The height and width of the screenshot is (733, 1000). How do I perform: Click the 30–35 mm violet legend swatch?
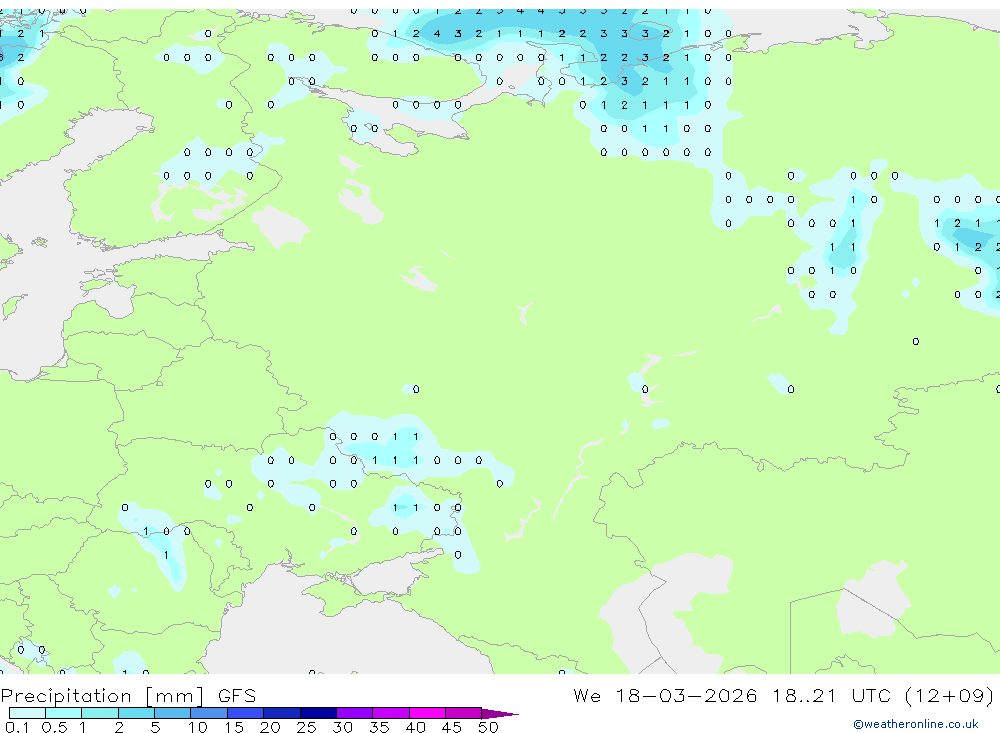click(x=355, y=713)
